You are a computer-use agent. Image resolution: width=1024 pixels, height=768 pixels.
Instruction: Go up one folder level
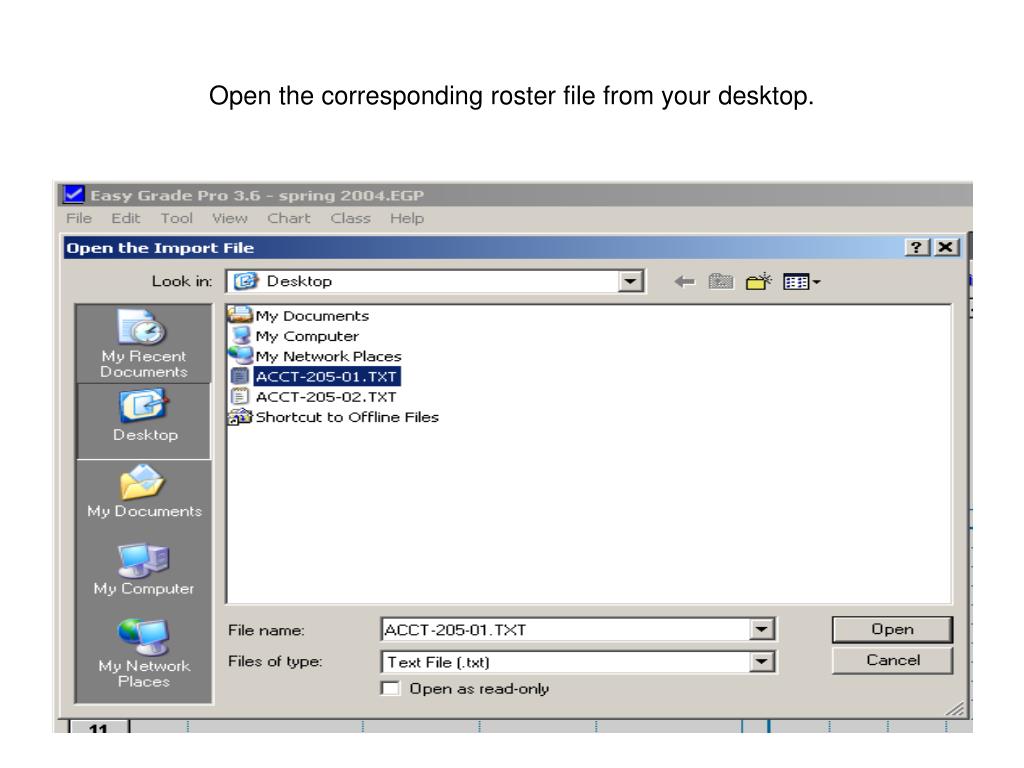coord(721,281)
